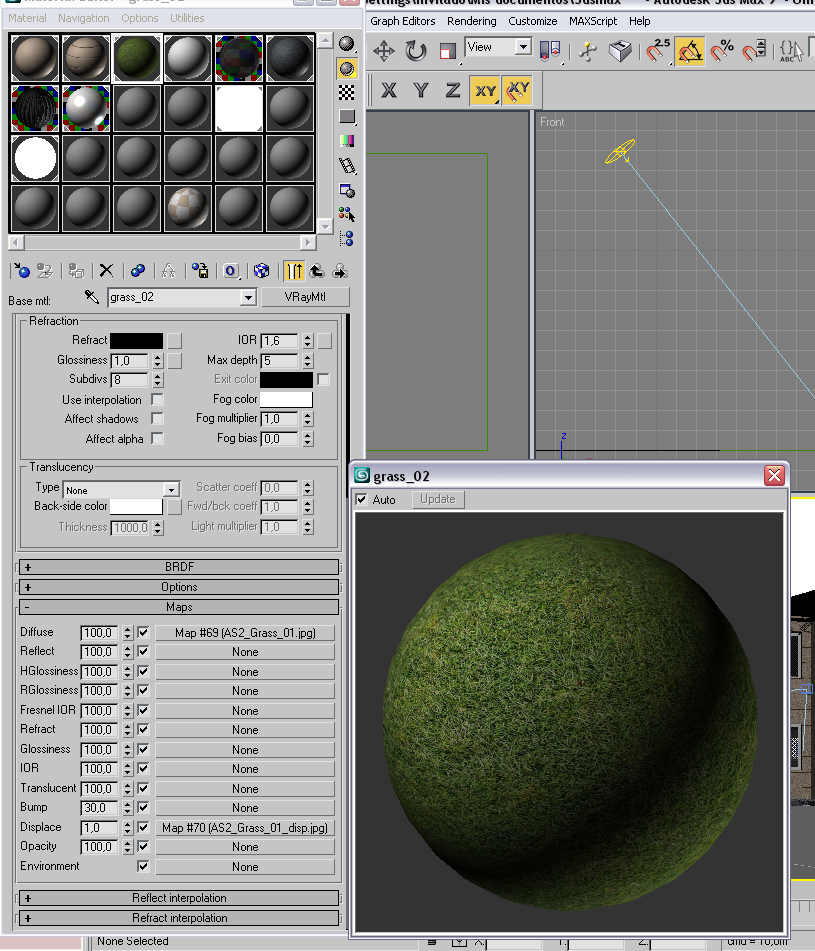The width and height of the screenshot is (815, 951).
Task: Click Put Material to Scene icon
Action: (x=45, y=271)
